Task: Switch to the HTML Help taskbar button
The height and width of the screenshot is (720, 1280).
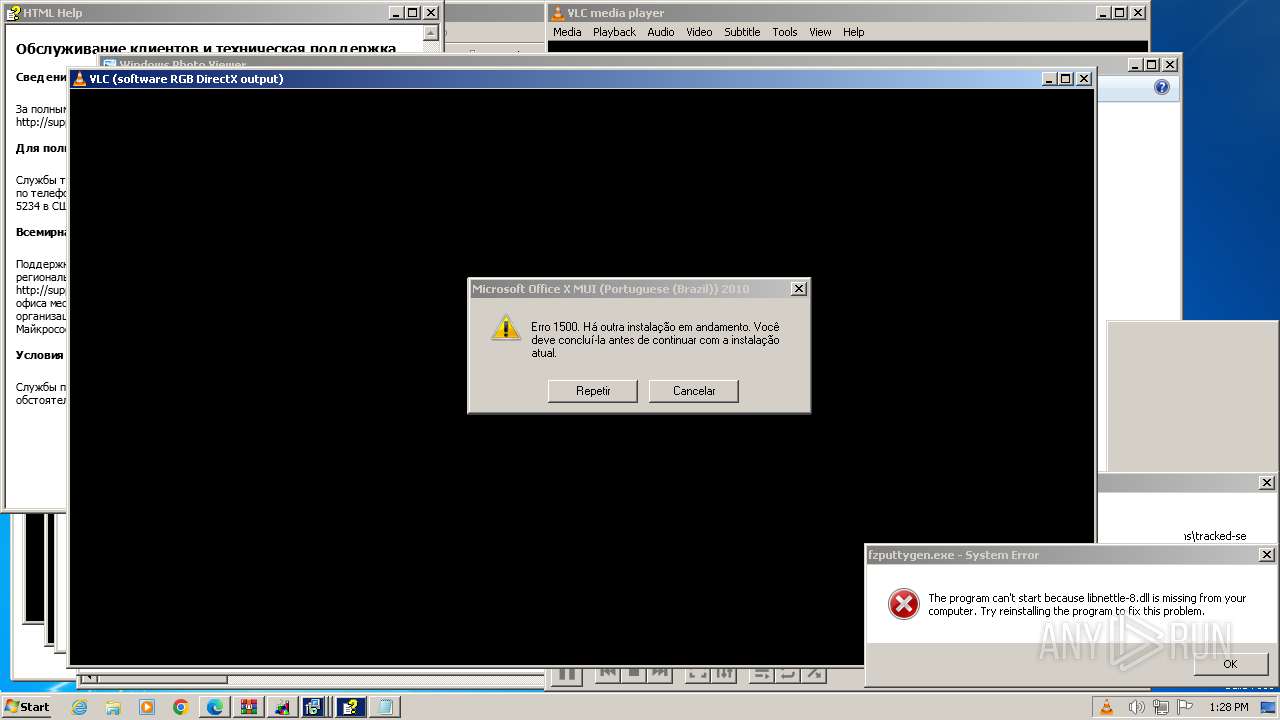Action: 350,707
